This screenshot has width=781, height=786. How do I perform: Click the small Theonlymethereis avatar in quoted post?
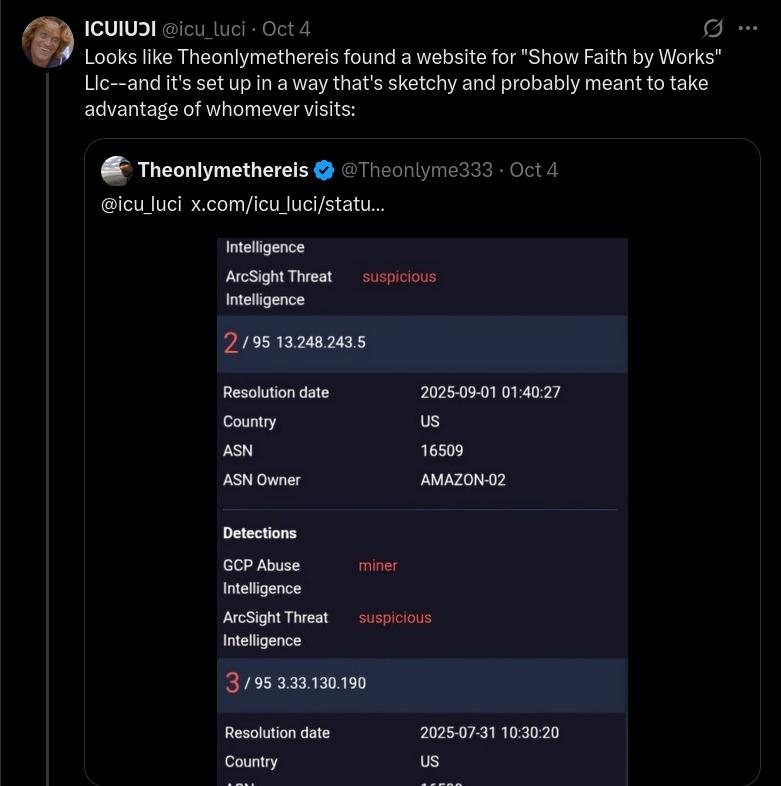pyautogui.click(x=117, y=171)
